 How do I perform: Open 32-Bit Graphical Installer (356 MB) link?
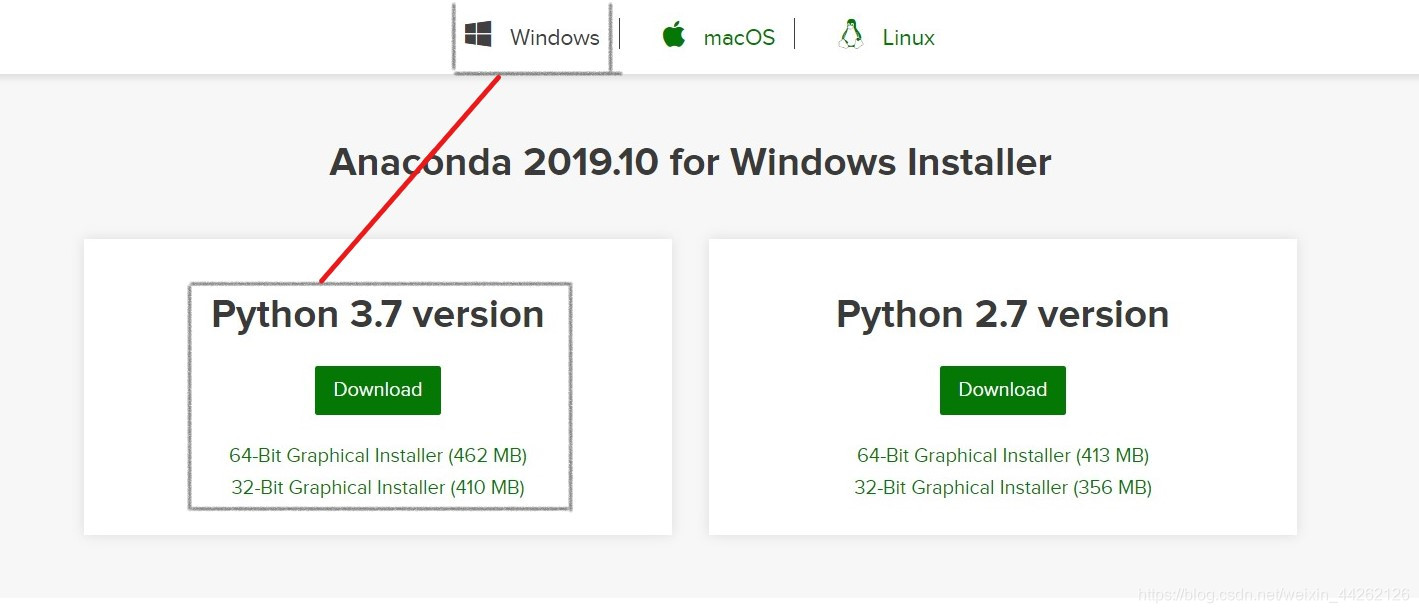1003,488
